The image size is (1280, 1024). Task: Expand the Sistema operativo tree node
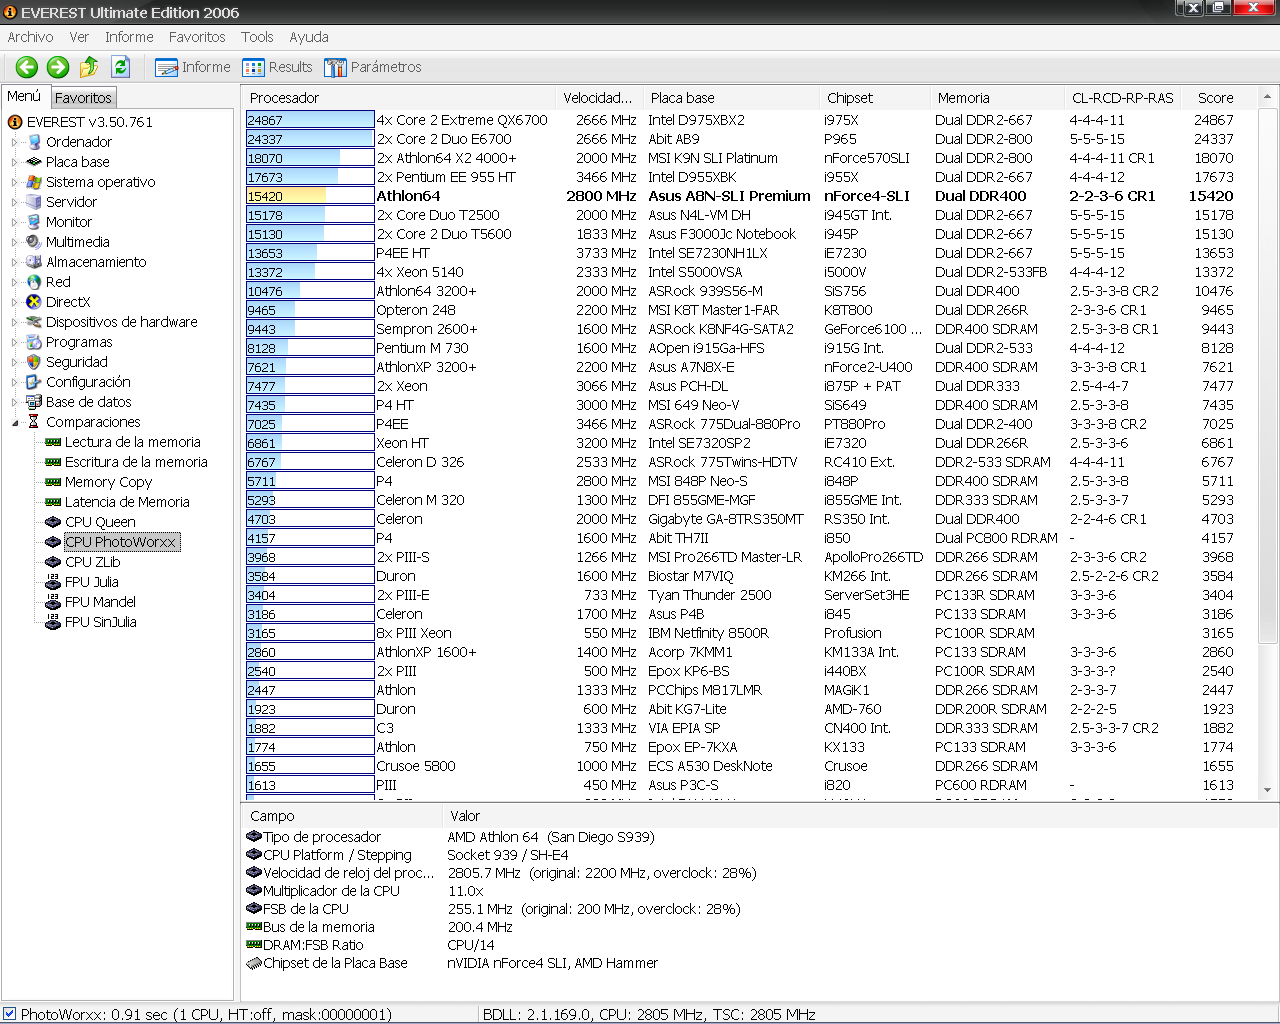click(x=15, y=182)
